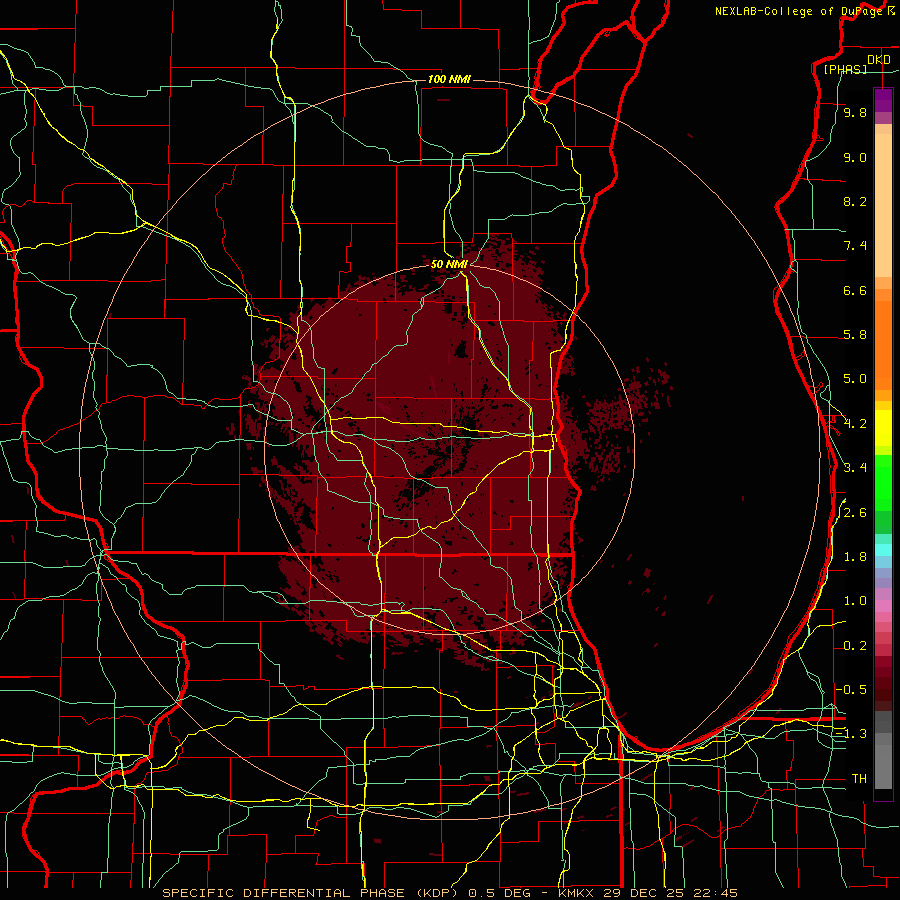Screen dimensions: 900x900
Task: Pick the pink band in color scale
Action: [883, 606]
